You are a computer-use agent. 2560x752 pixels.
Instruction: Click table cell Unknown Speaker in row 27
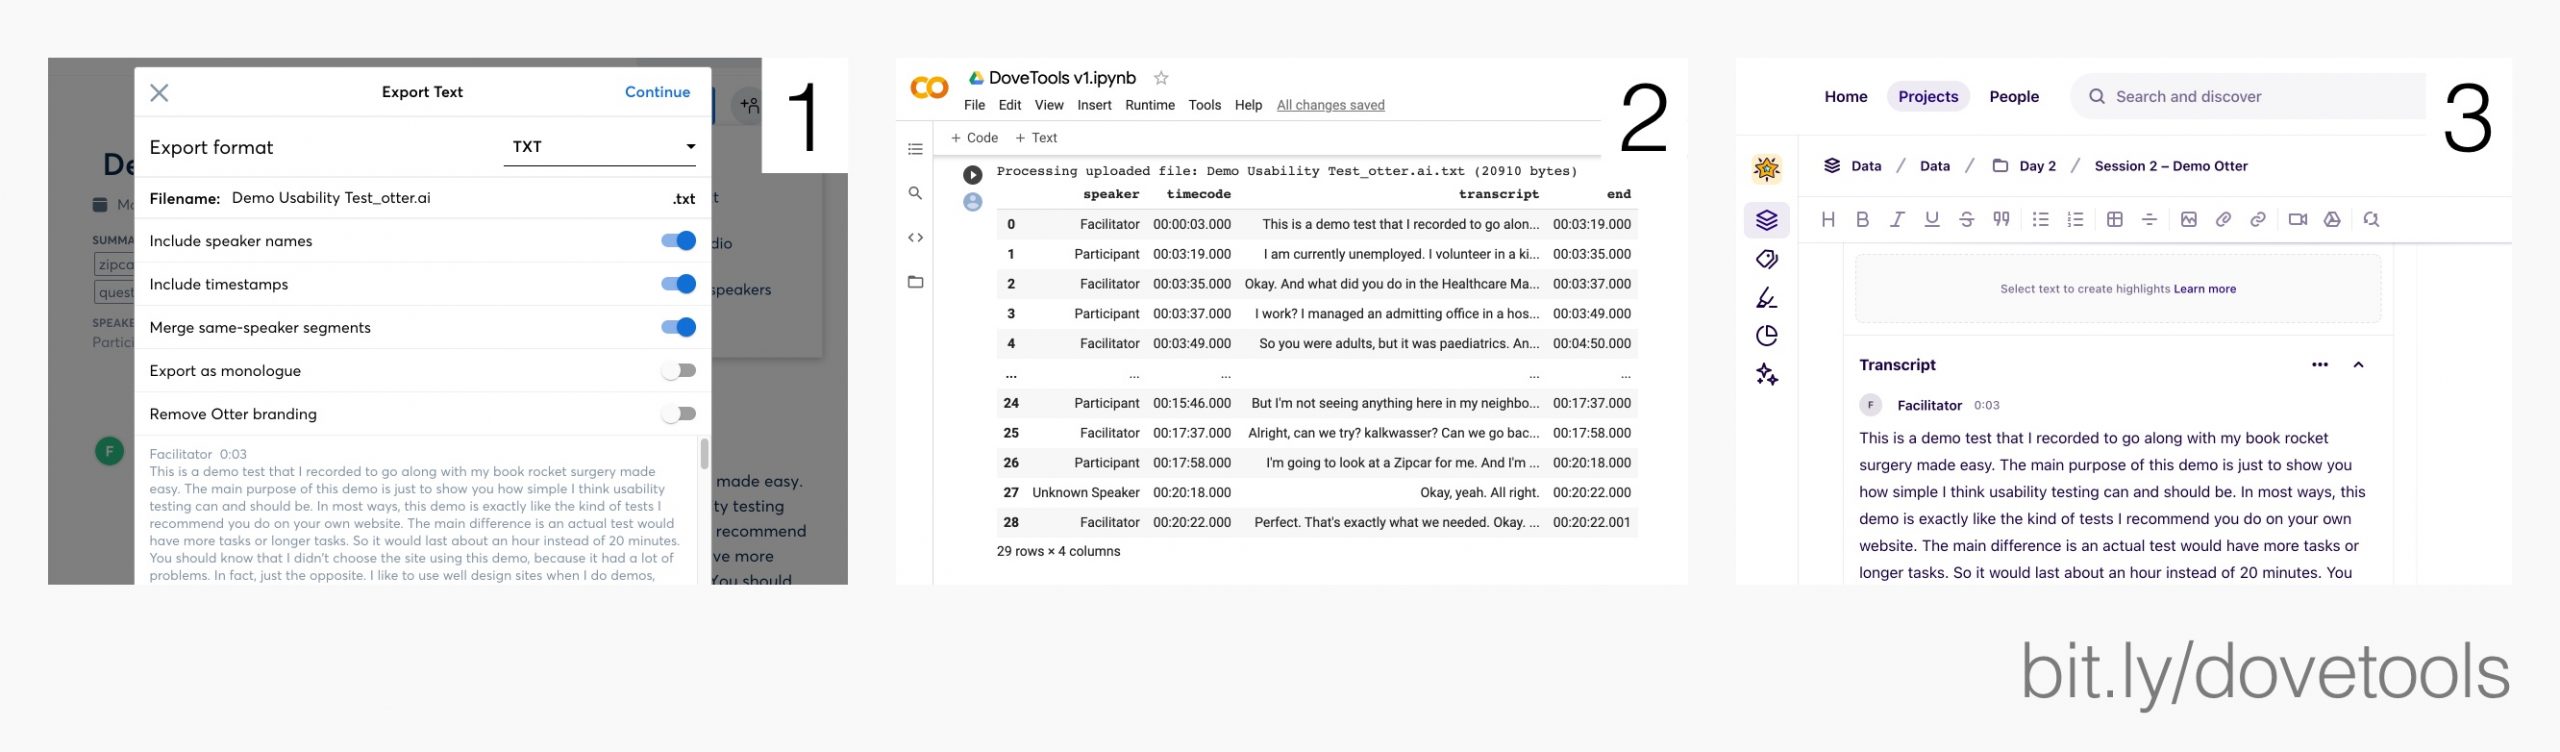tap(1085, 493)
